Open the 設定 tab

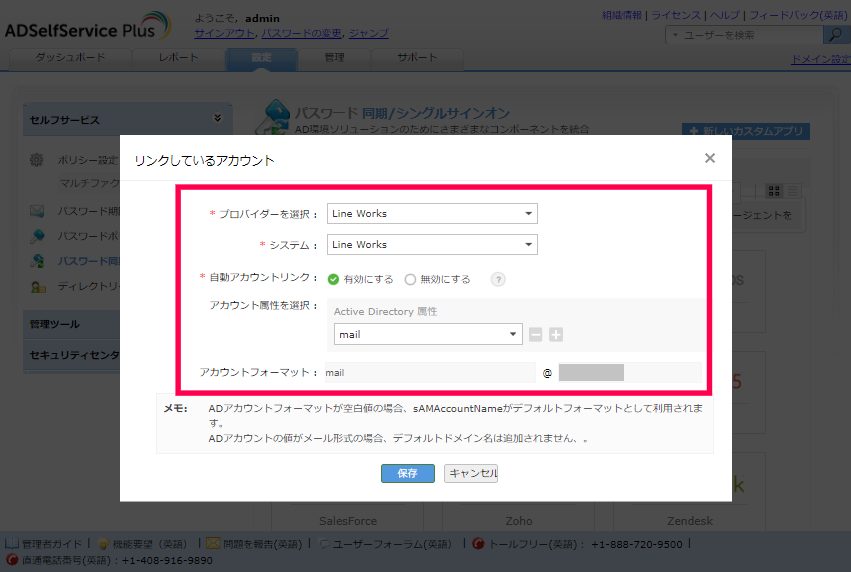(x=262, y=58)
